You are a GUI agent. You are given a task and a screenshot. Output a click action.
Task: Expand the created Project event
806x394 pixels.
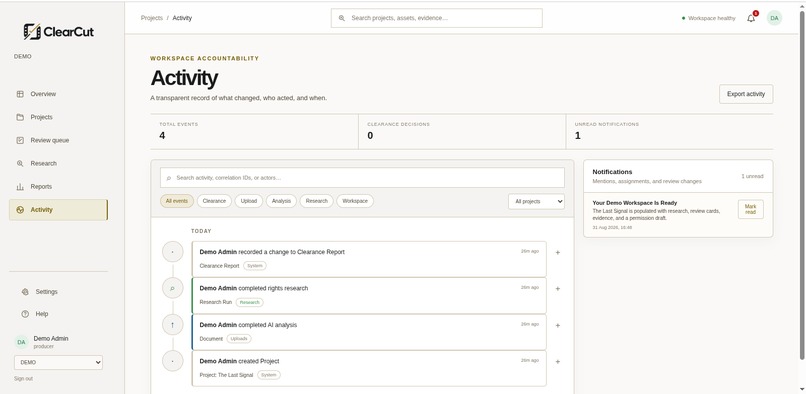pyautogui.click(x=558, y=362)
